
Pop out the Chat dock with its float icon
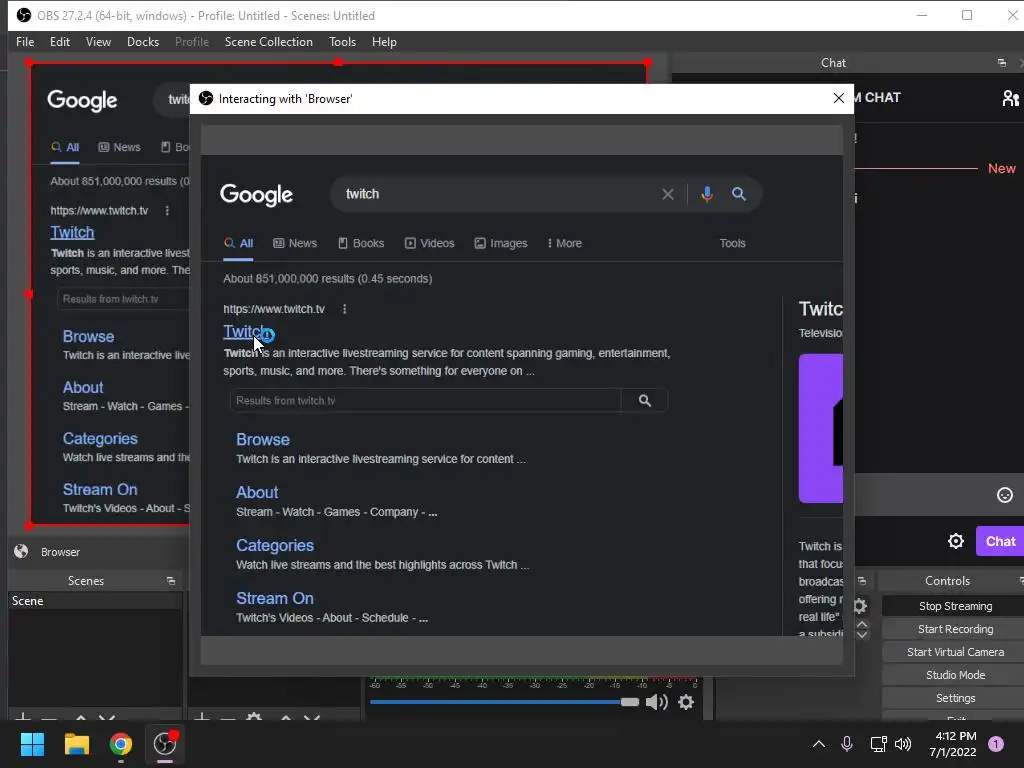click(x=1002, y=63)
